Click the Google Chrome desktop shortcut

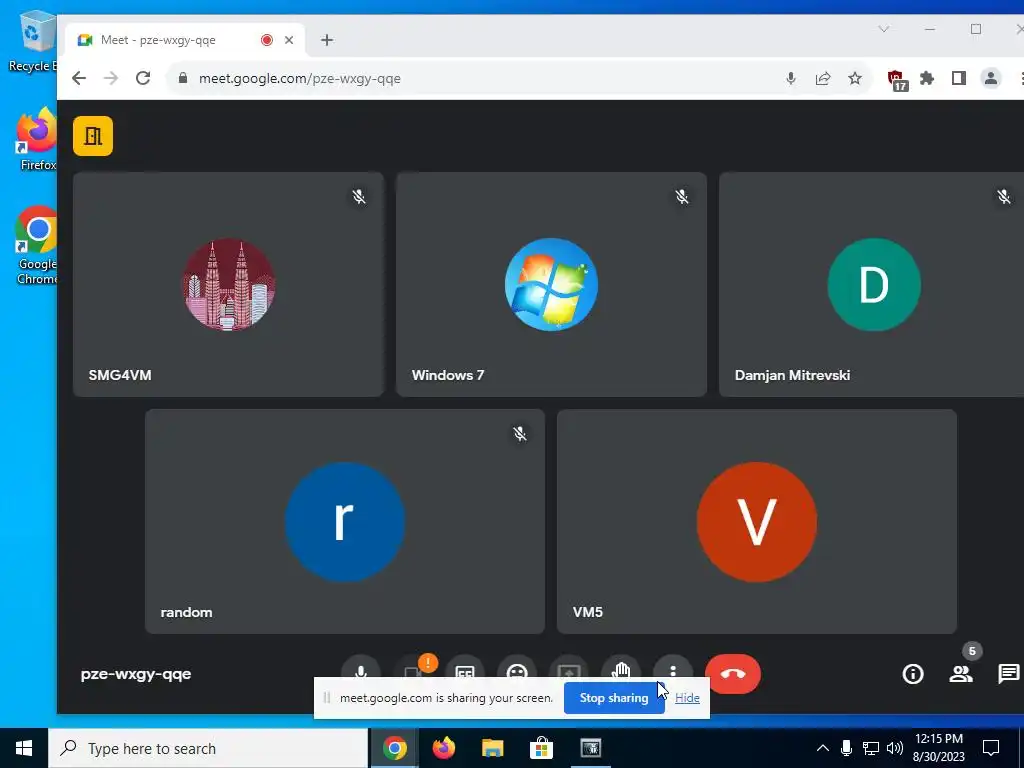point(37,246)
